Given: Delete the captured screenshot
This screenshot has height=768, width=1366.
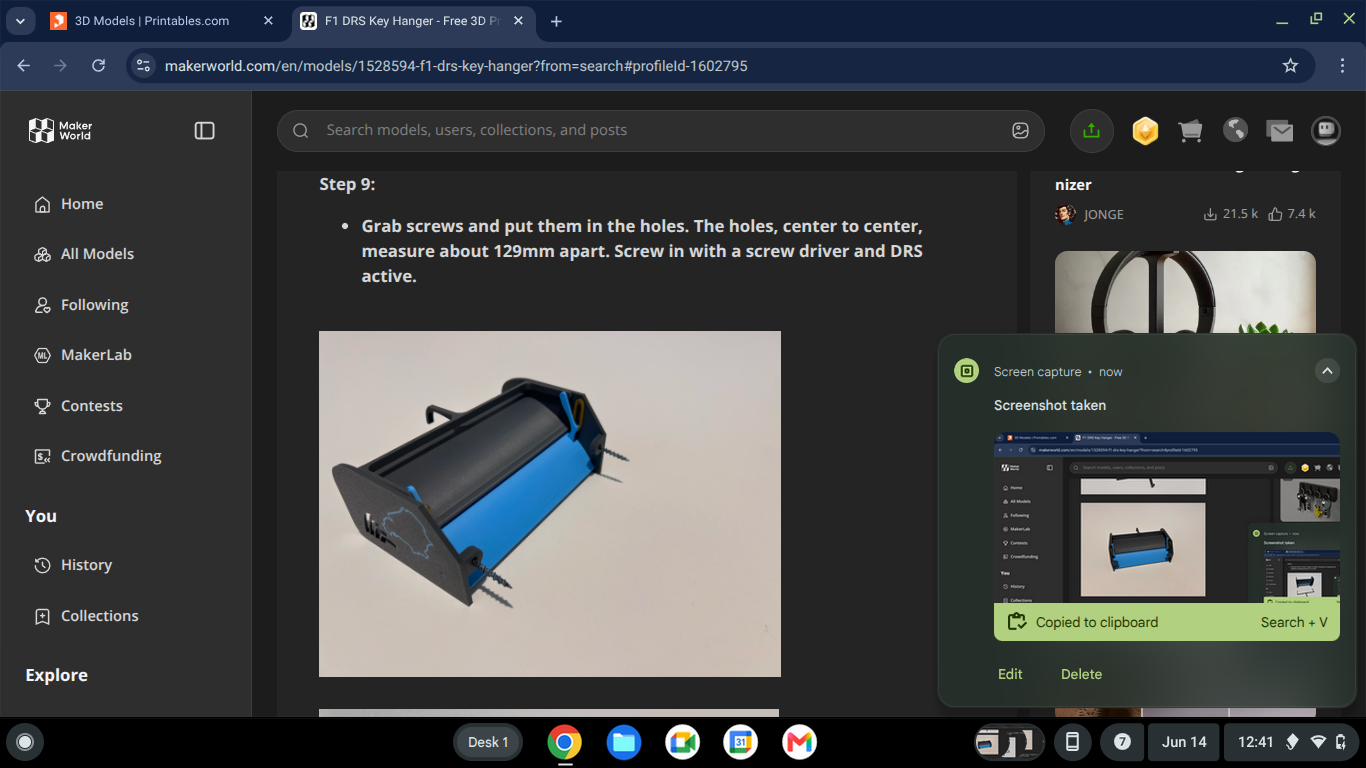Looking at the screenshot, I should (1081, 674).
